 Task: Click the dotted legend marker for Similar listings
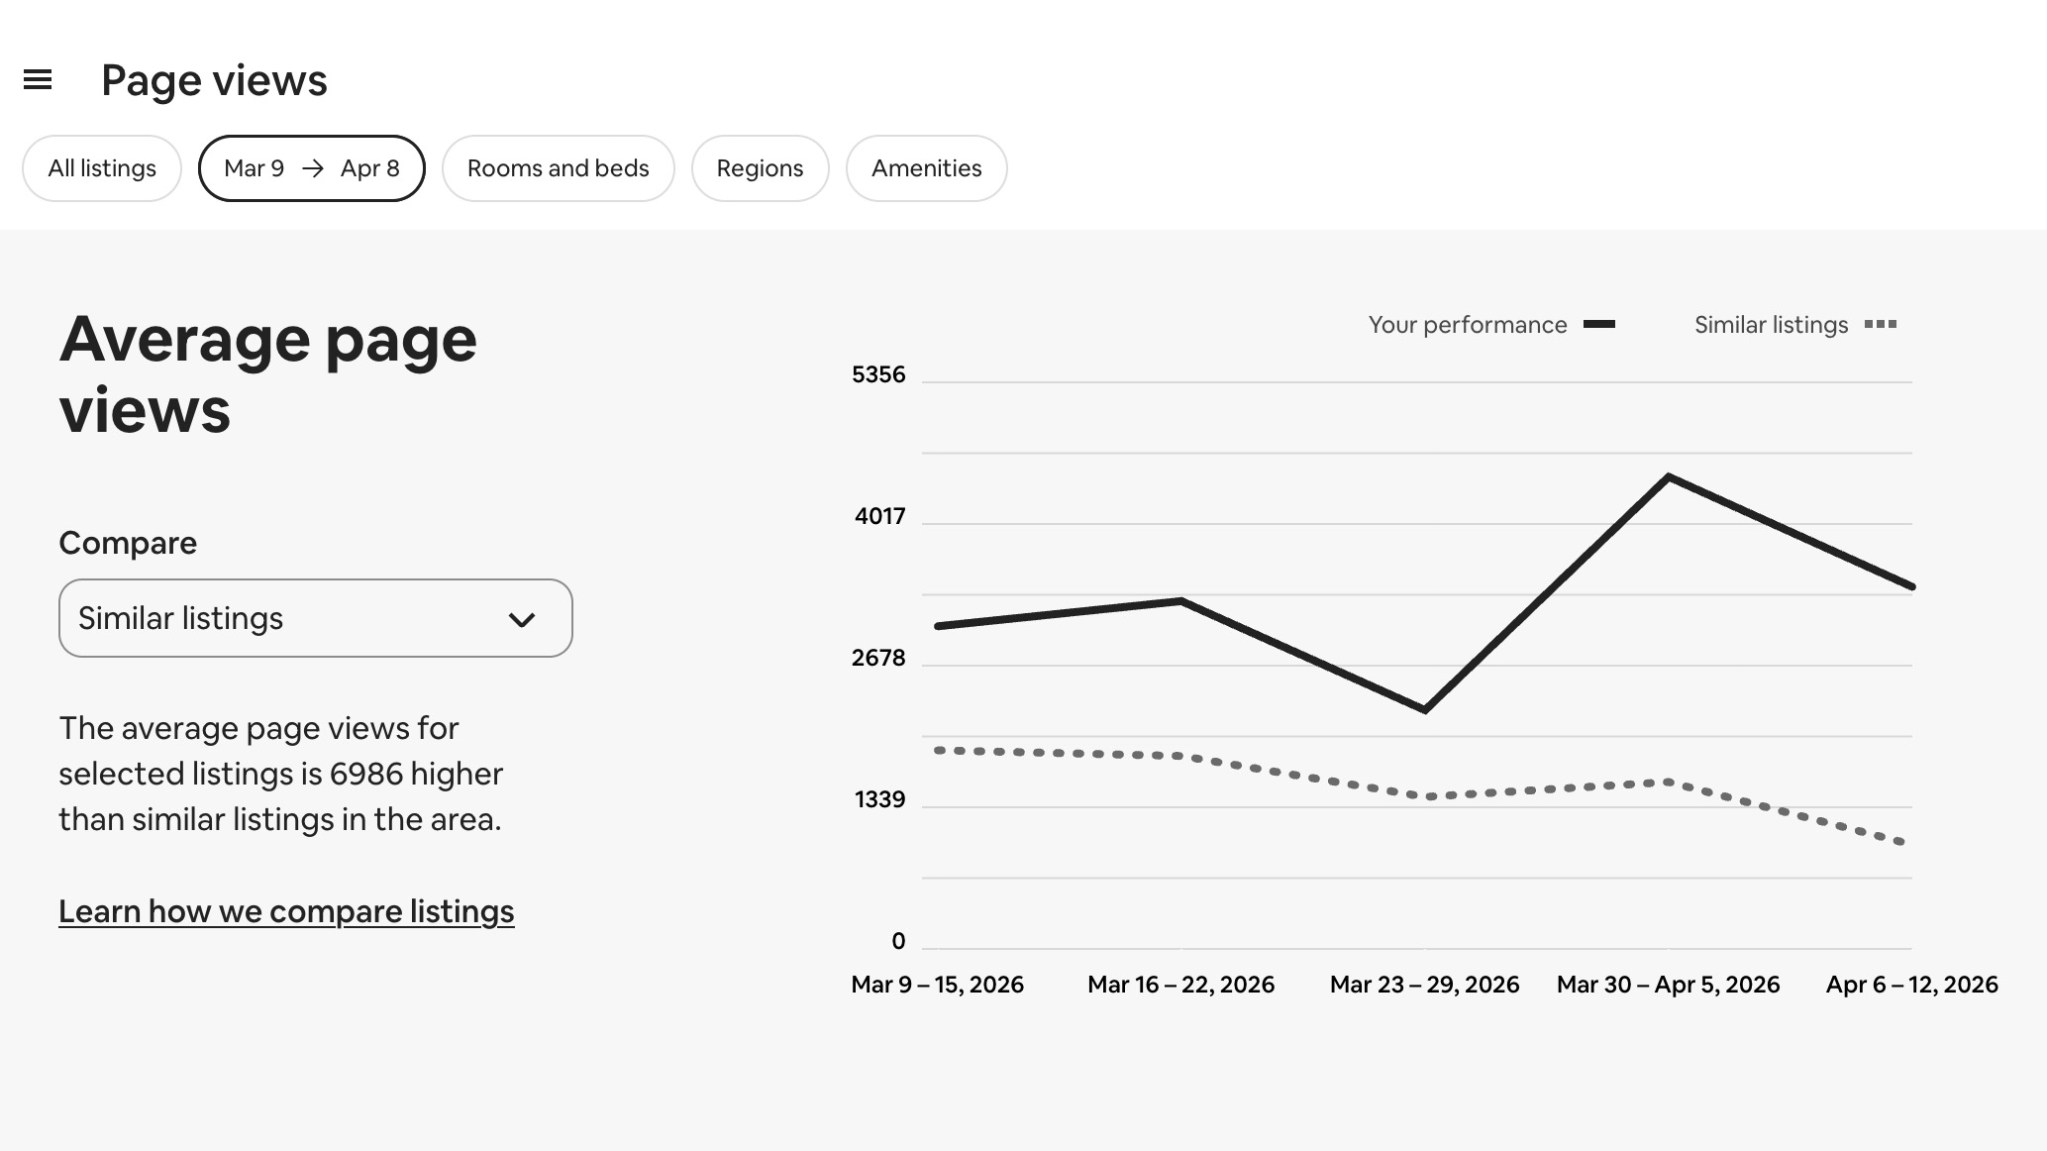click(x=1881, y=324)
